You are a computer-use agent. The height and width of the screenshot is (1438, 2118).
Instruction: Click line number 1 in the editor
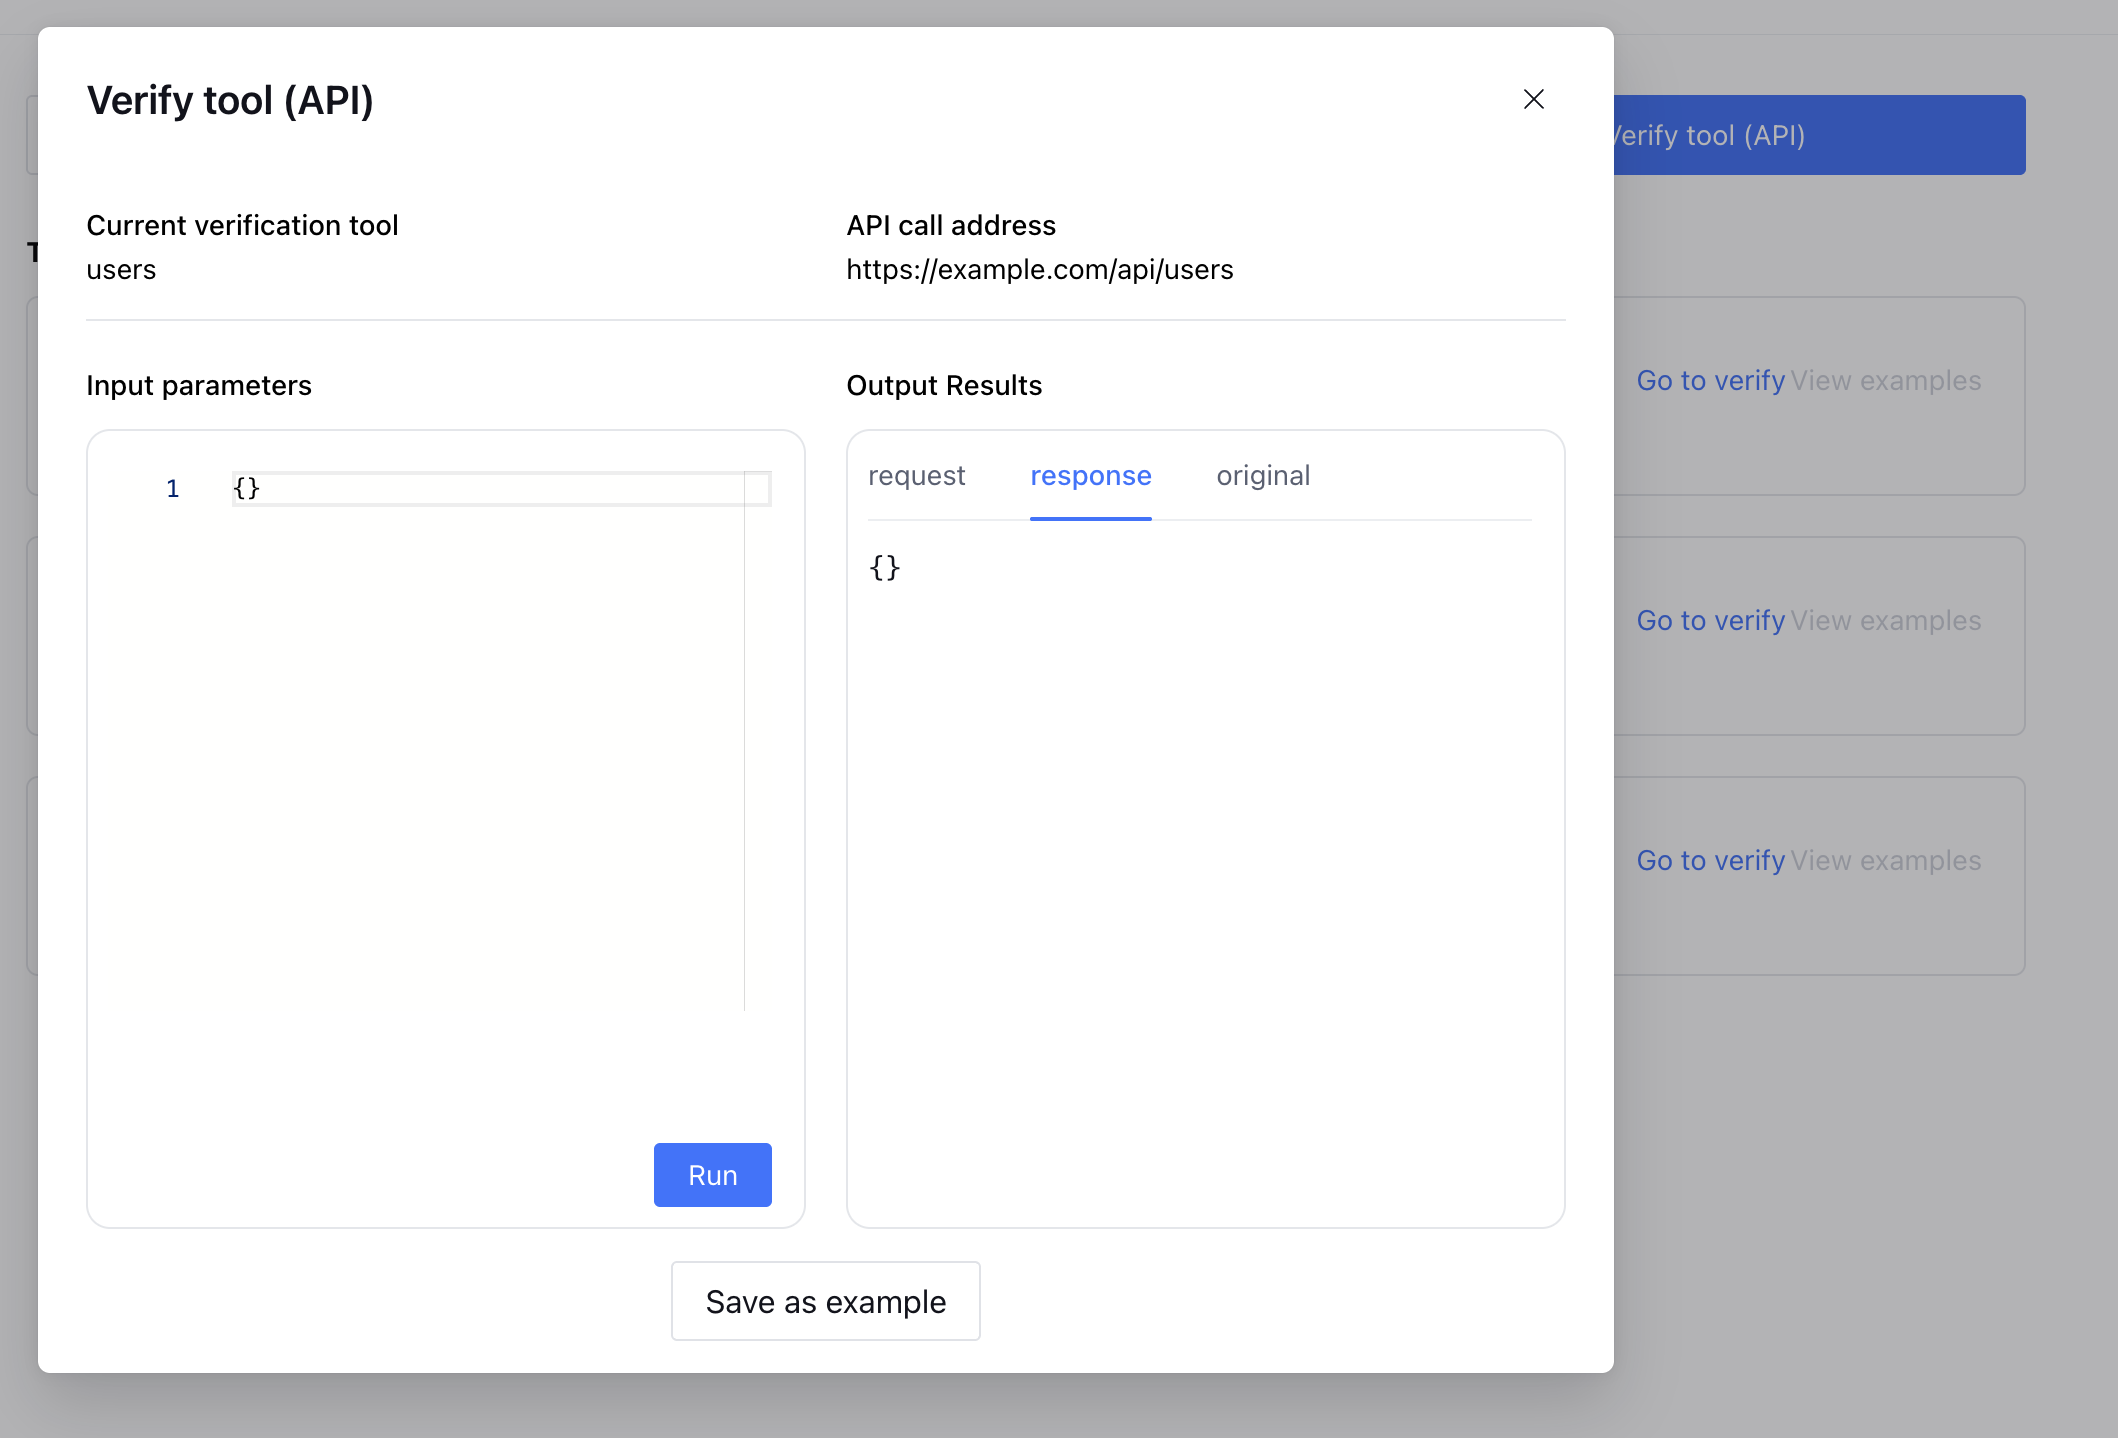tap(172, 488)
